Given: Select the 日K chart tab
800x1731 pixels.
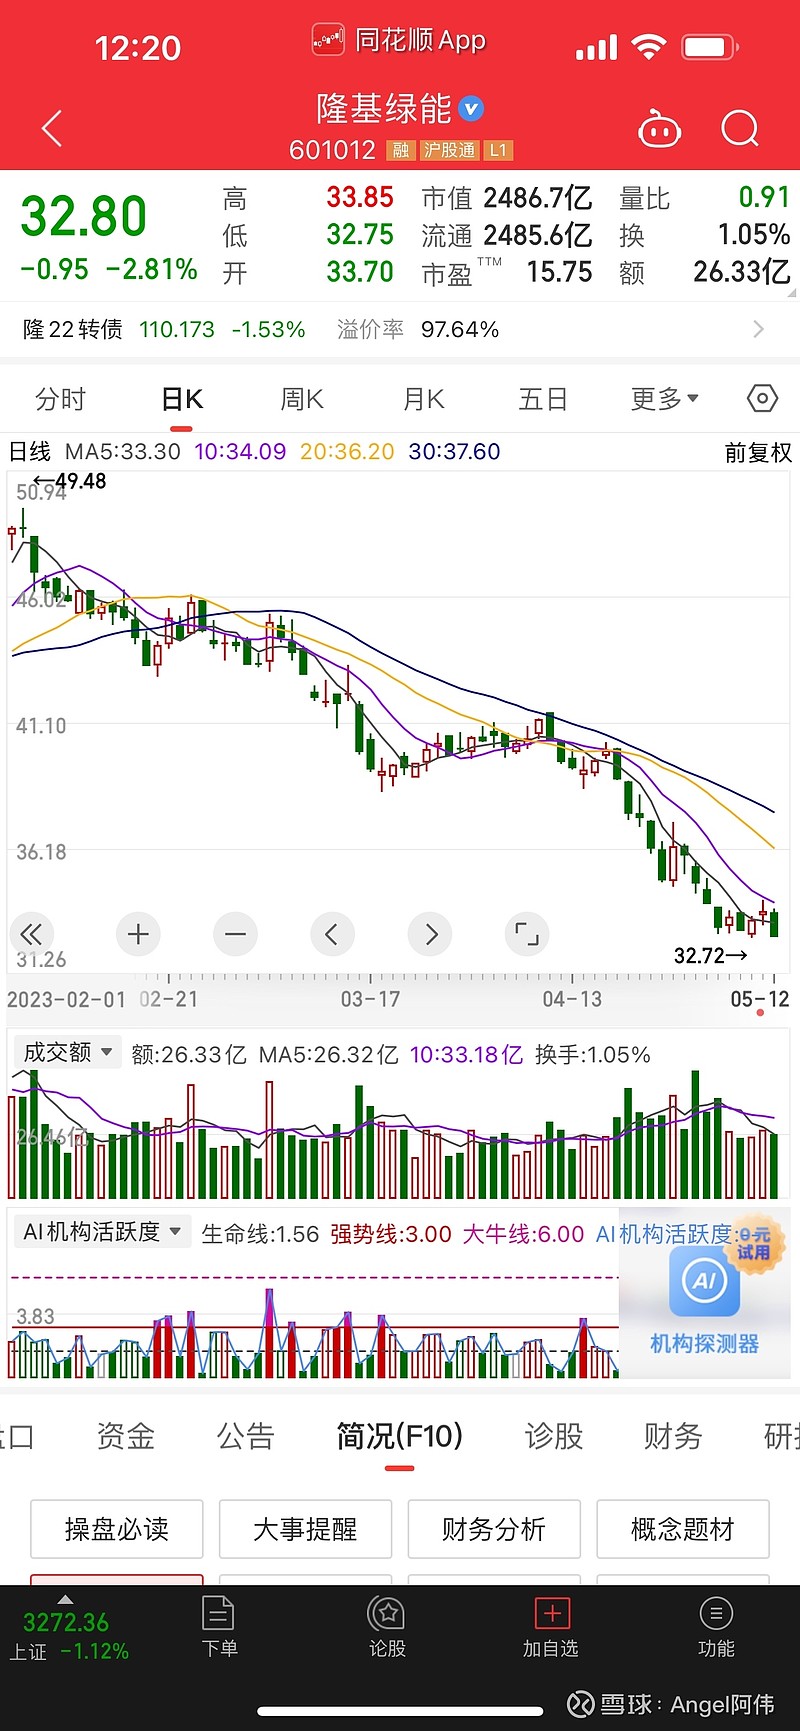Looking at the screenshot, I should [x=182, y=399].
